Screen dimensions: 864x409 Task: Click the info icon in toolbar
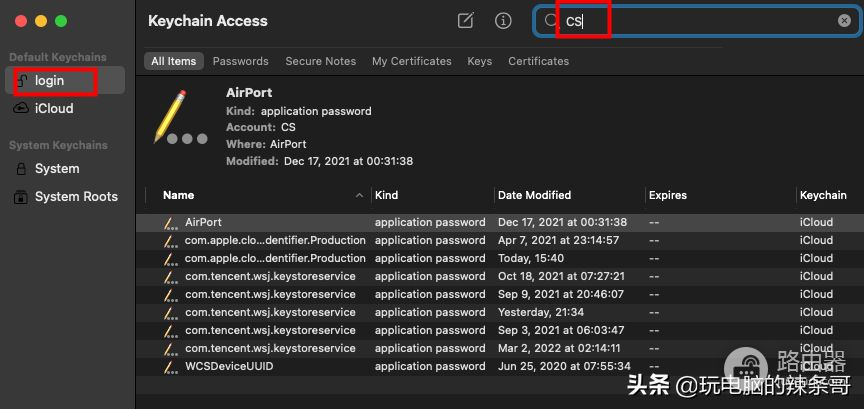[x=503, y=21]
